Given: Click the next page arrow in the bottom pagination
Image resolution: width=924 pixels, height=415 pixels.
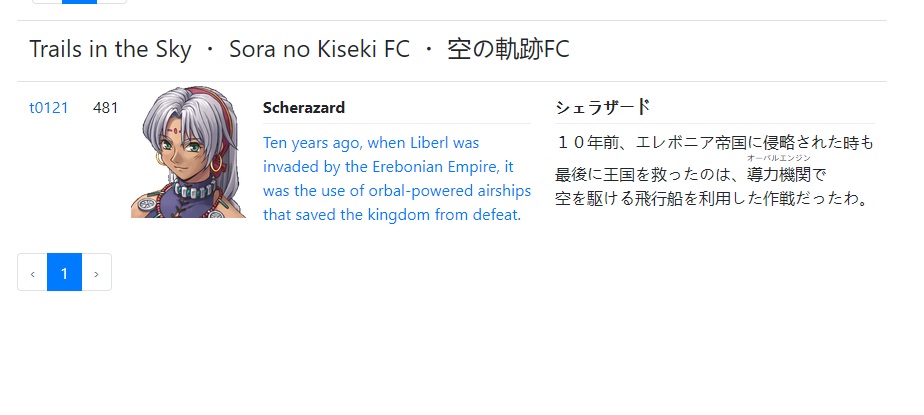Looking at the screenshot, I should pos(96,273).
